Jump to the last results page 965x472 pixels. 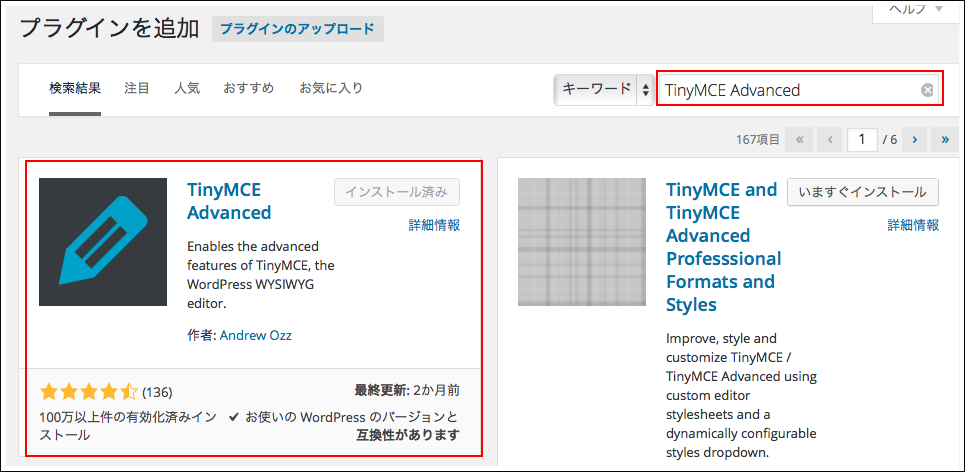click(x=945, y=140)
